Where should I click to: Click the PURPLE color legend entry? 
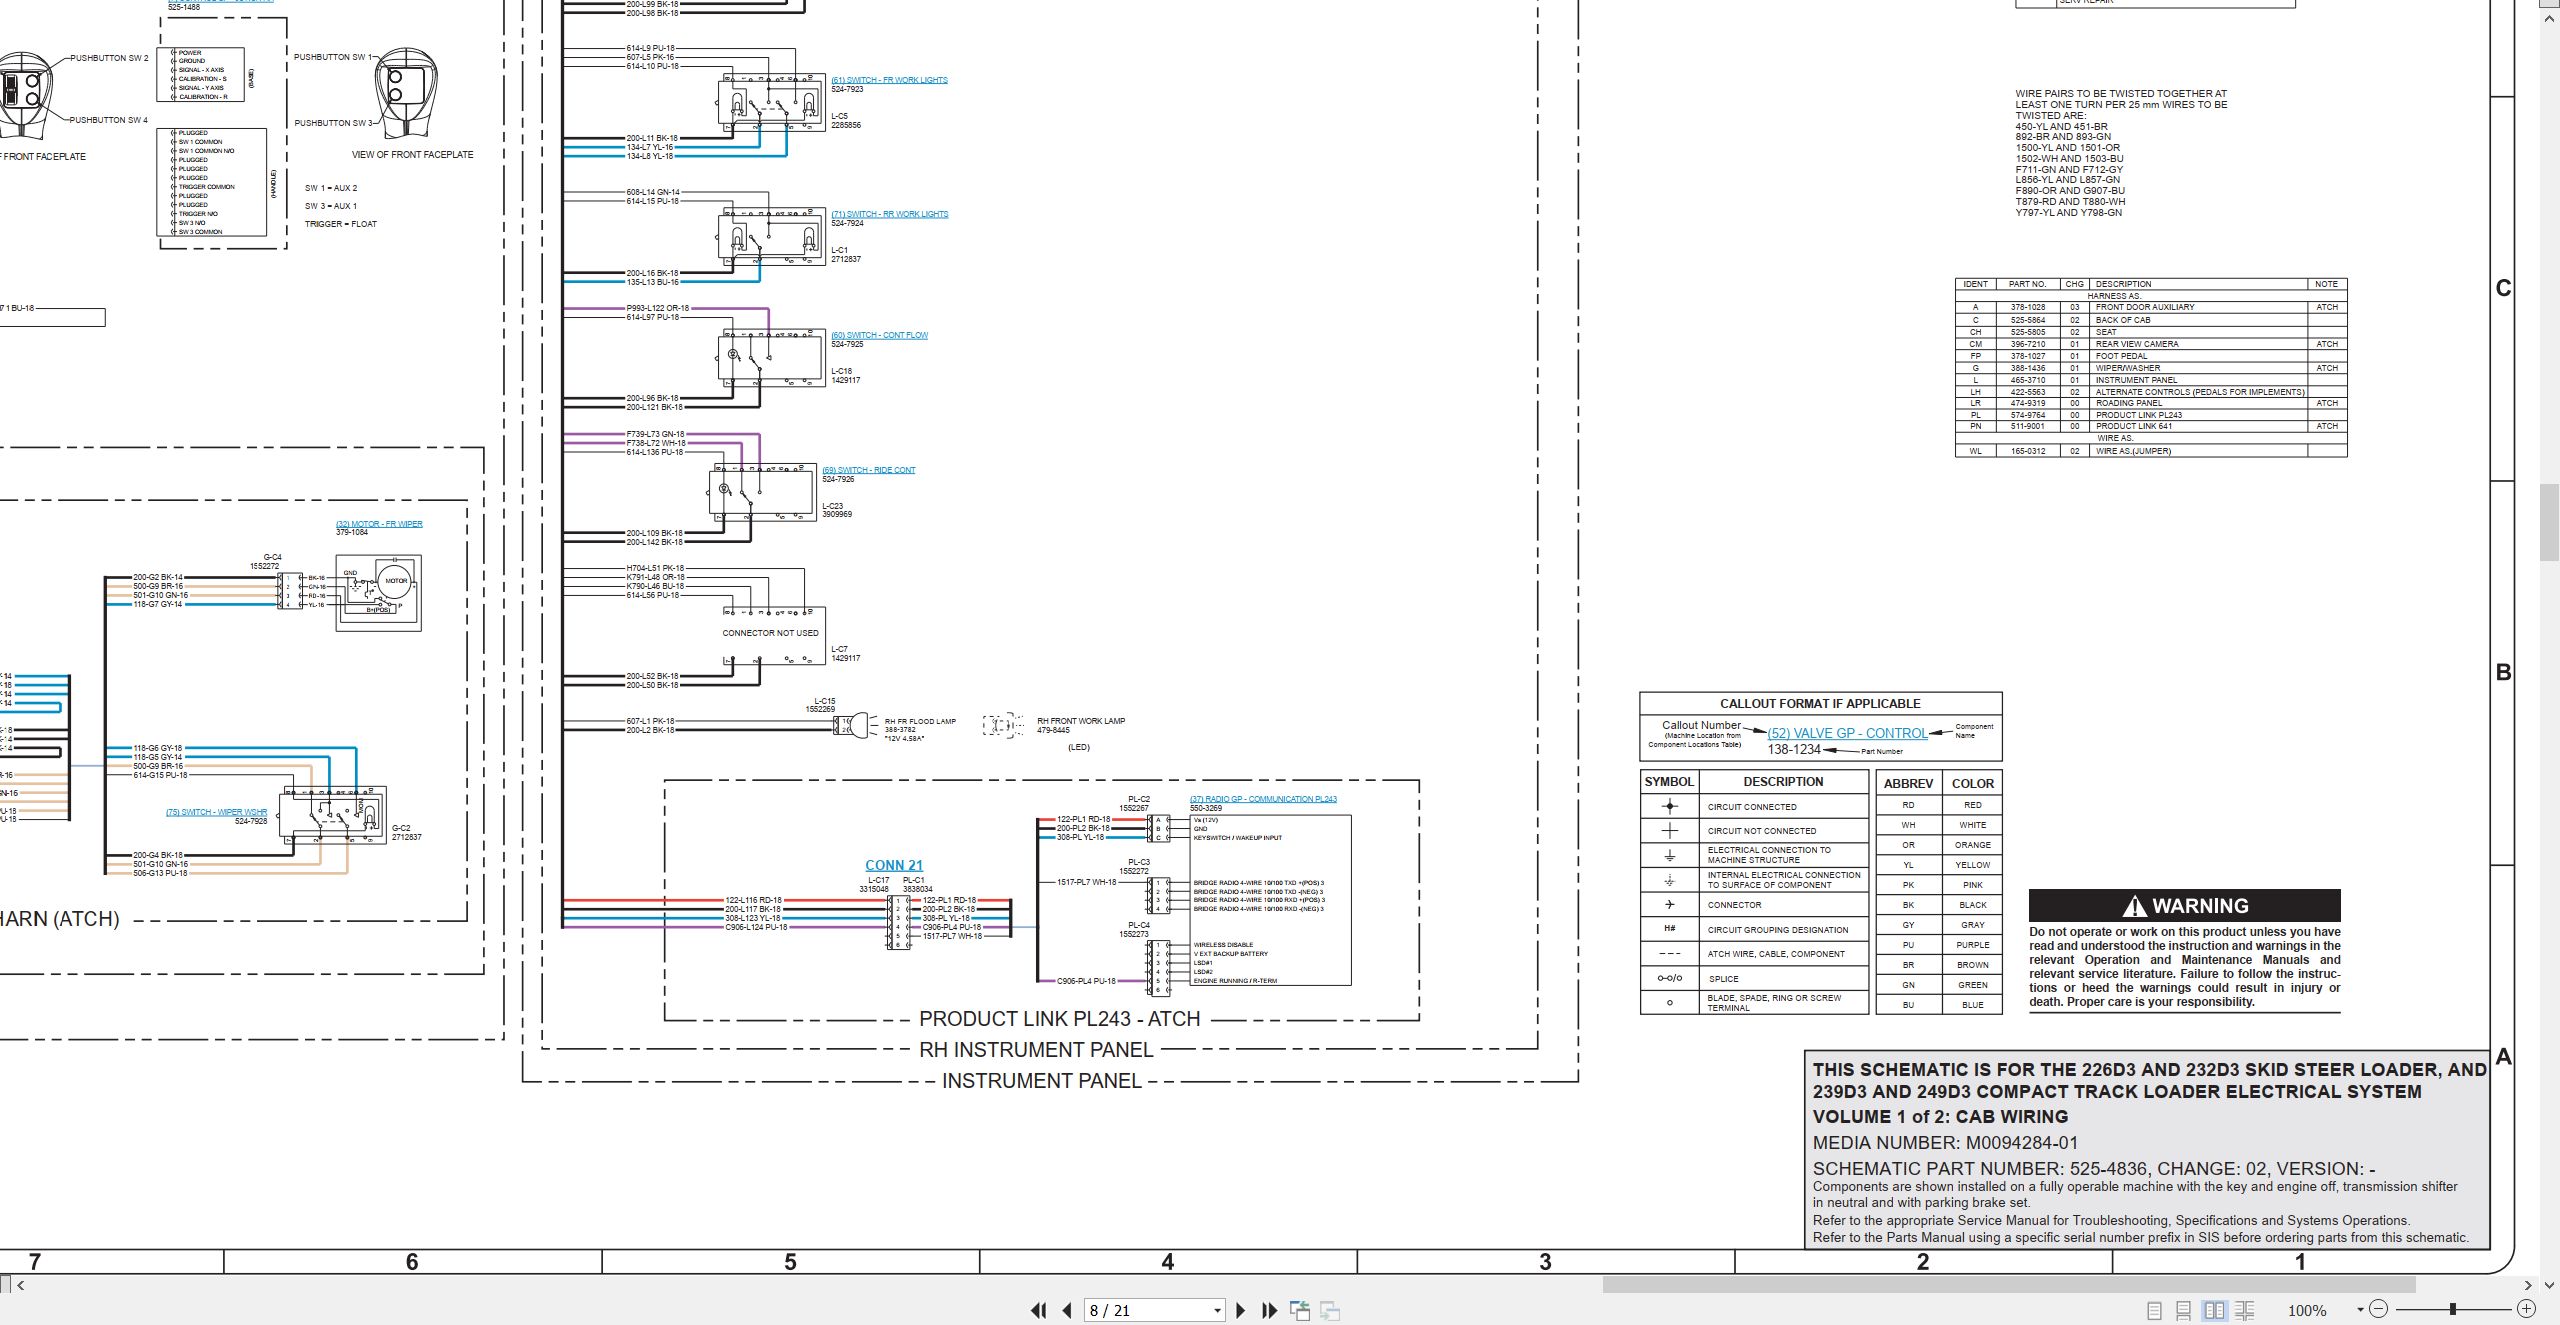[x=1973, y=945]
